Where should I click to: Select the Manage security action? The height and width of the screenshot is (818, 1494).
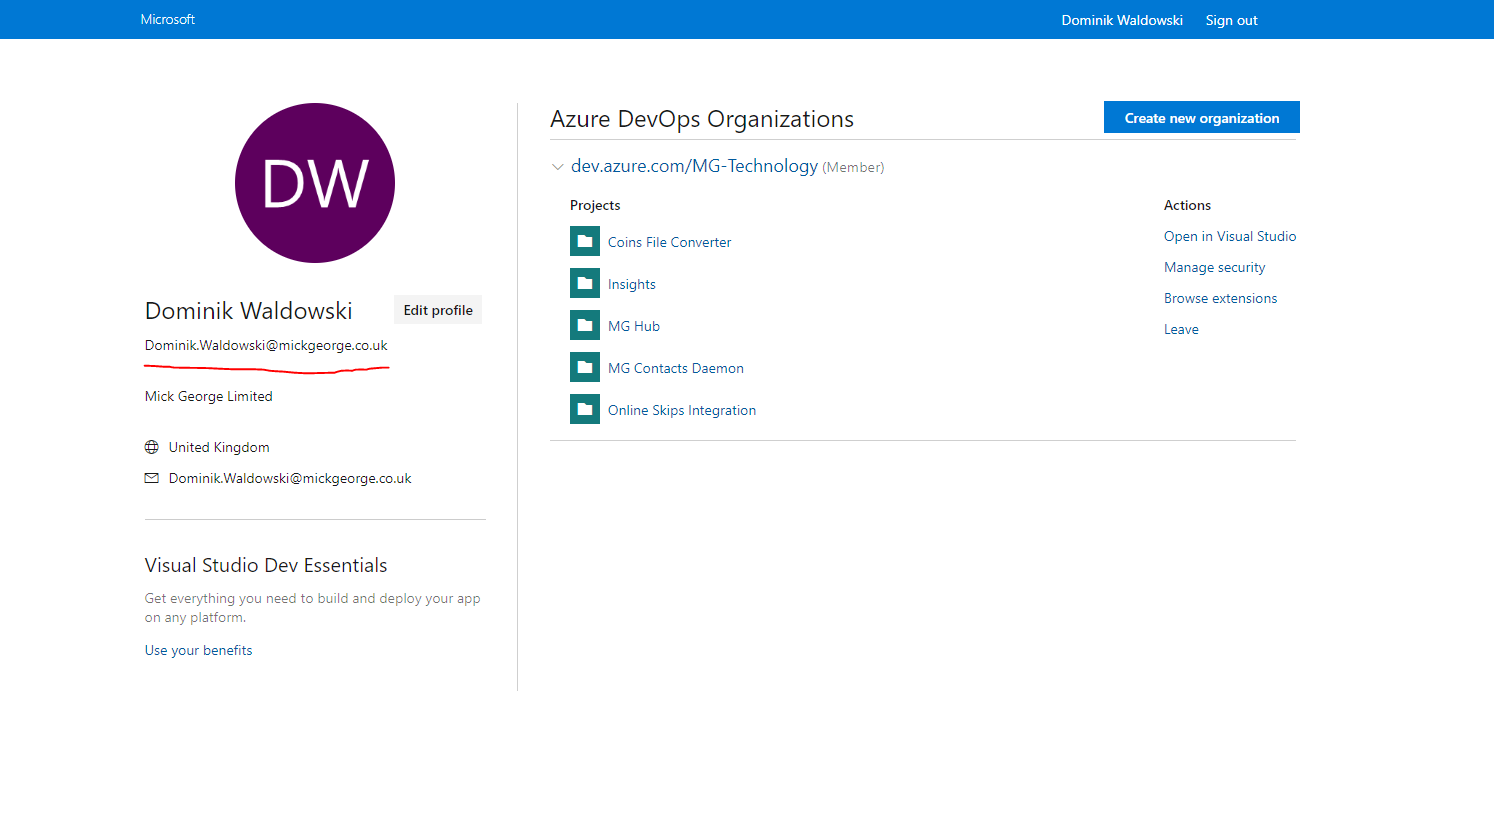pyautogui.click(x=1214, y=267)
